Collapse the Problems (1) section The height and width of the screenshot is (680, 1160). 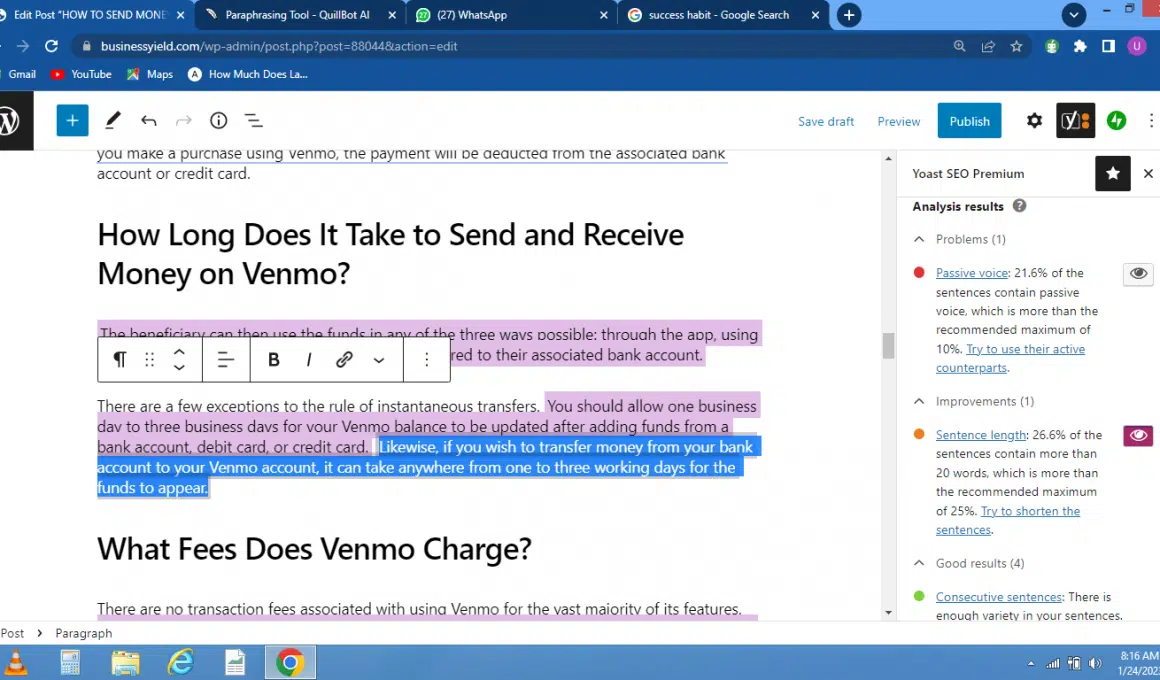pos(919,240)
